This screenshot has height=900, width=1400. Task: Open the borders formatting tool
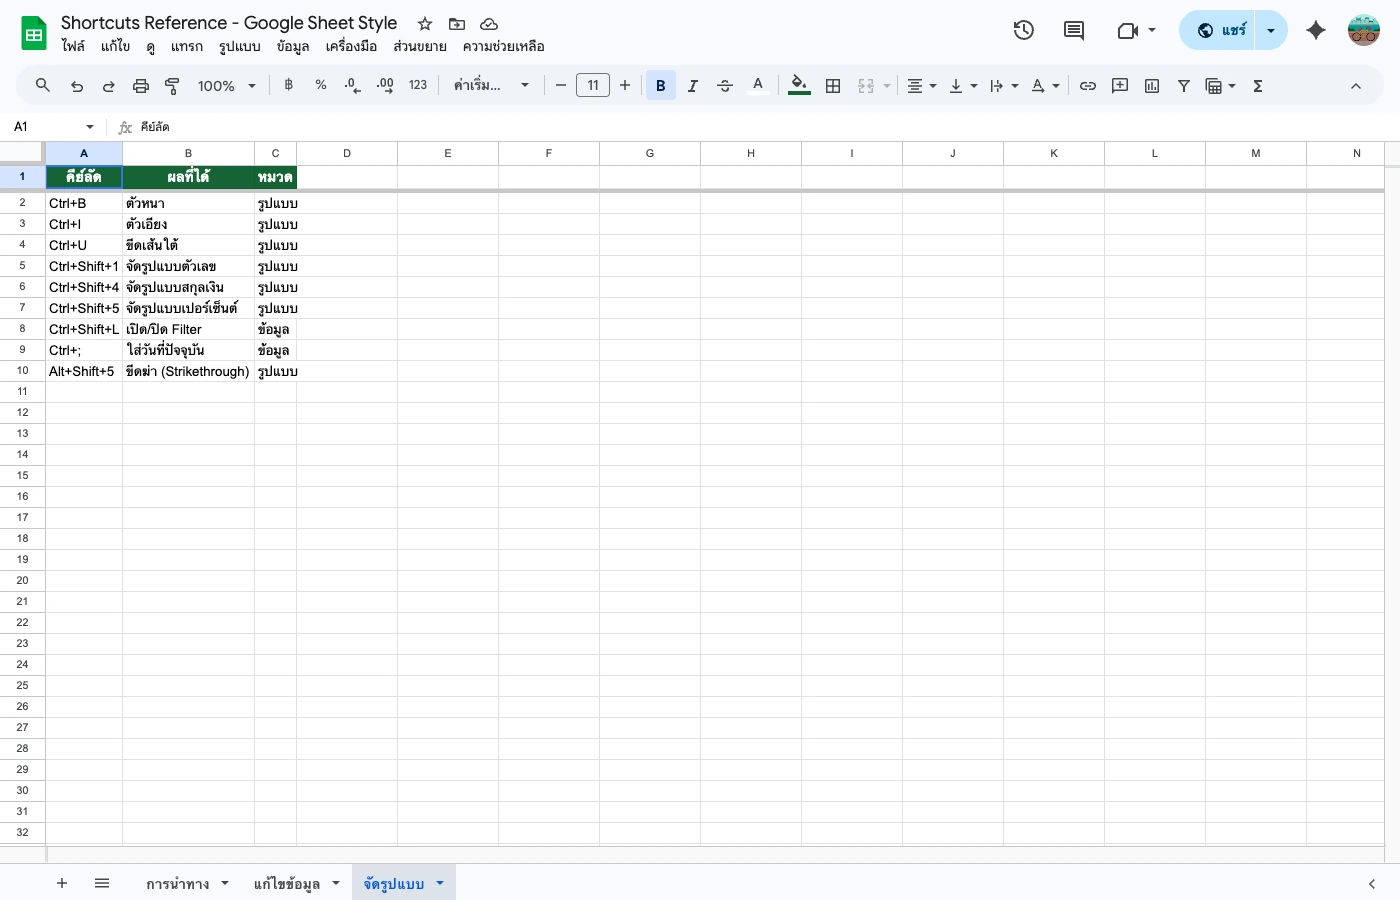(833, 85)
